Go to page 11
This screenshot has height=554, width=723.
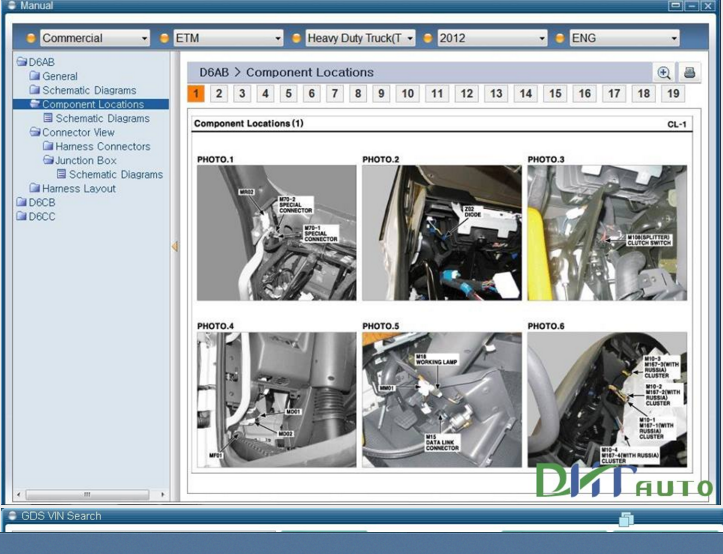(x=437, y=94)
